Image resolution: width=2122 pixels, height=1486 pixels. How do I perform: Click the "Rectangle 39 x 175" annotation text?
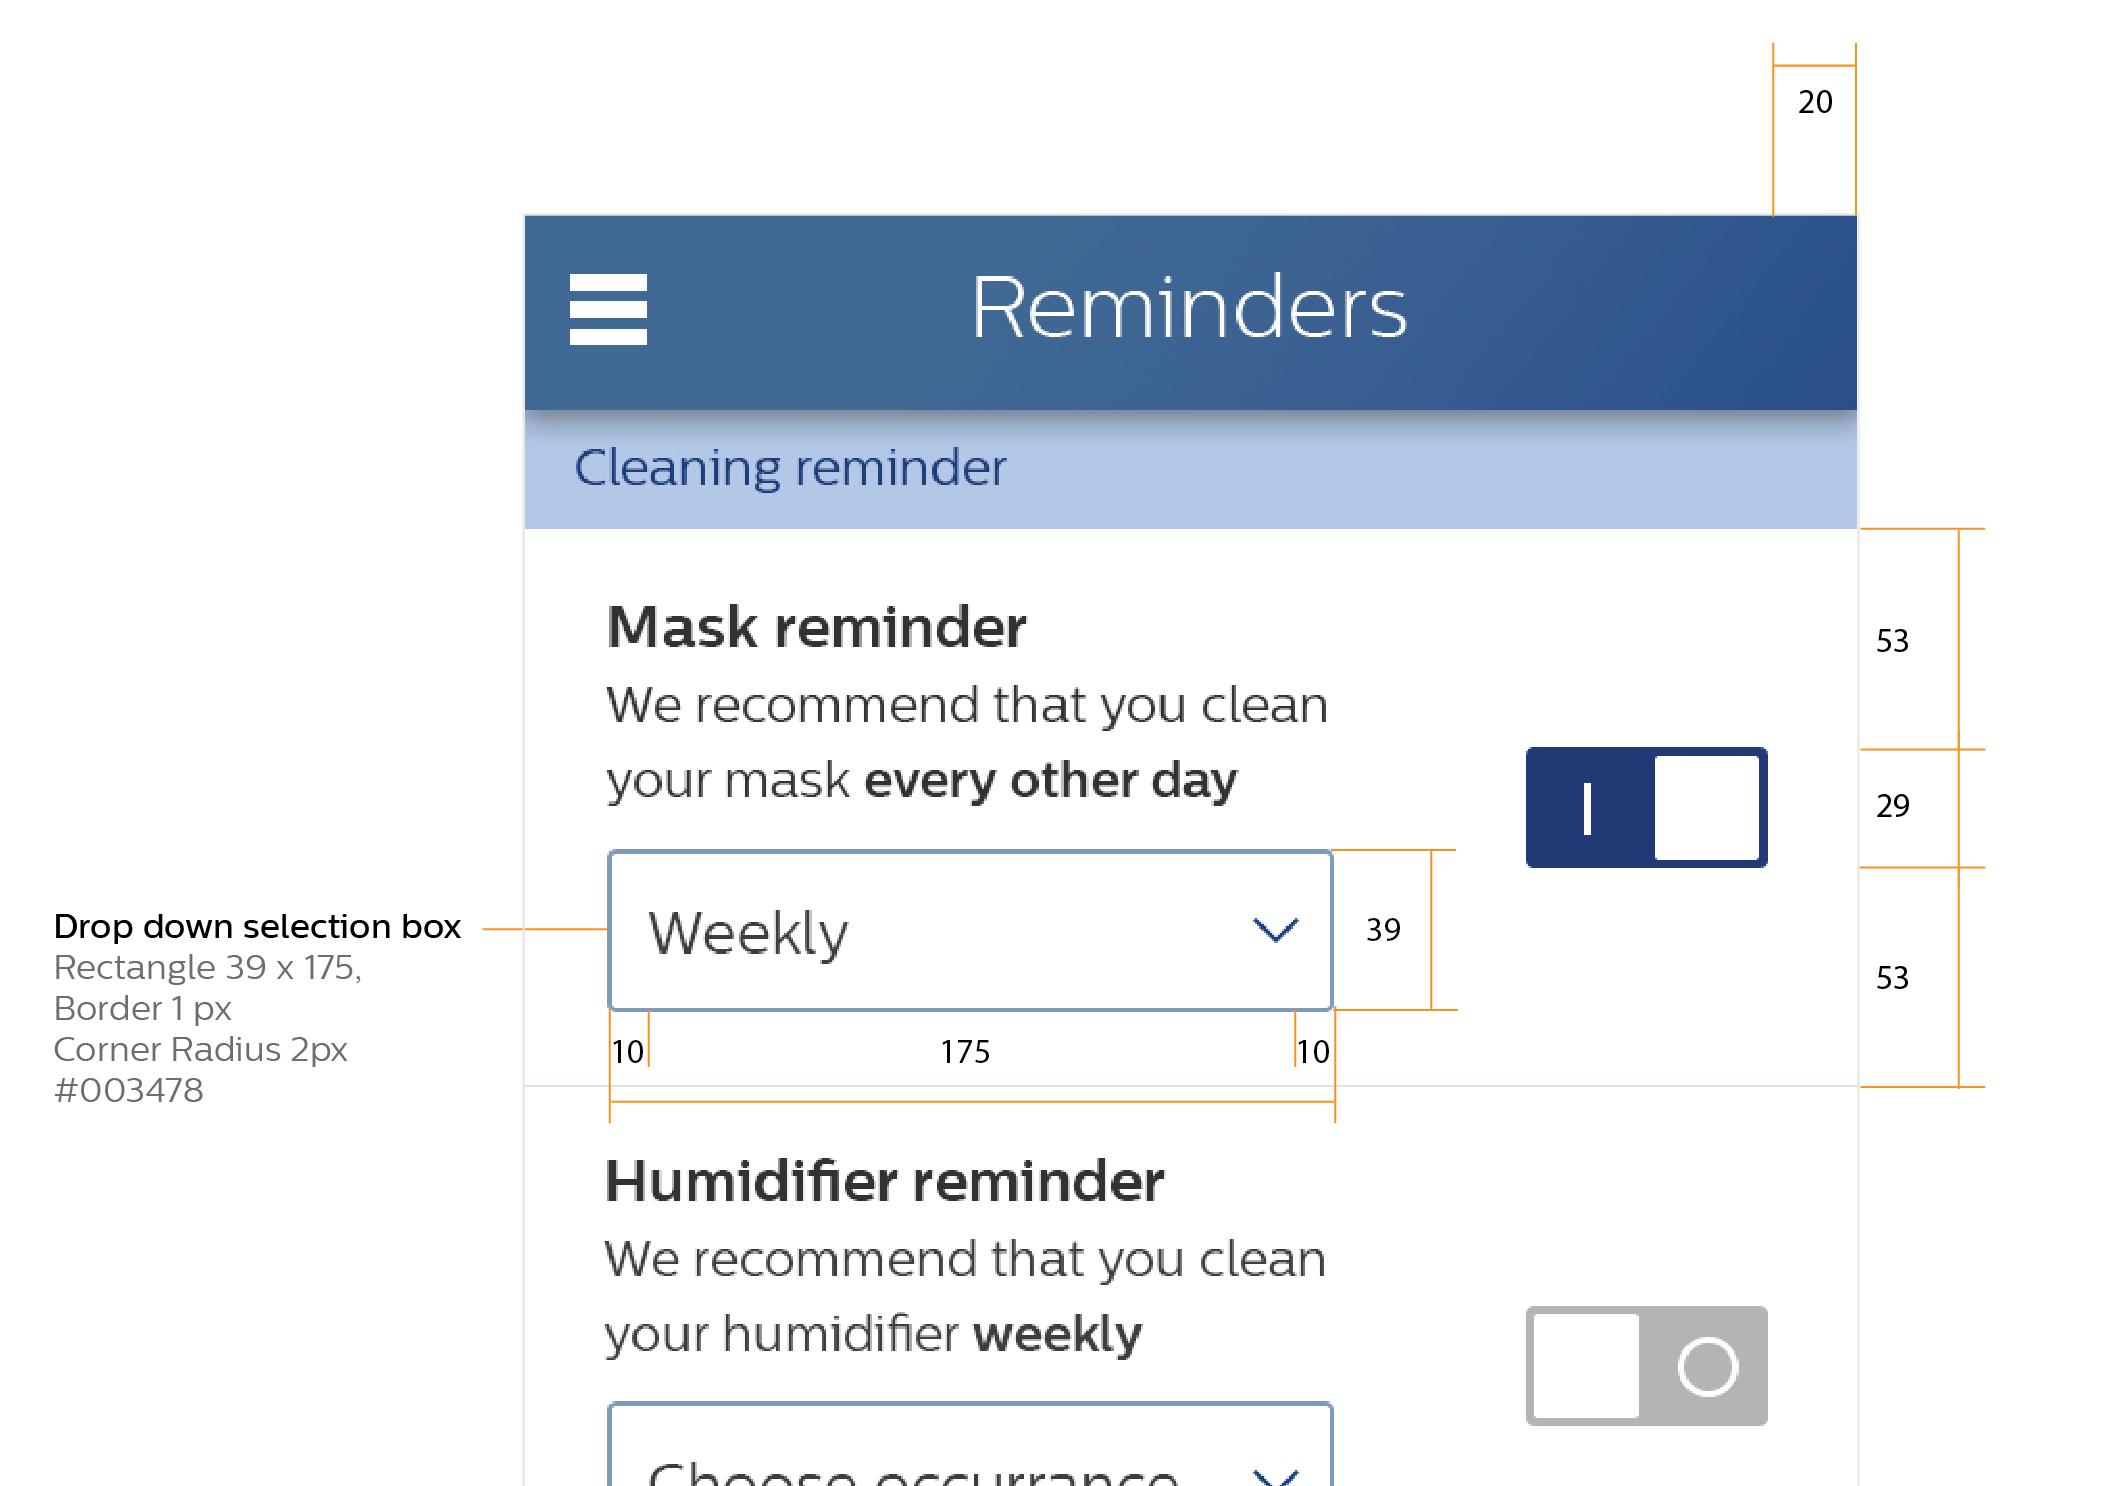pos(207,968)
